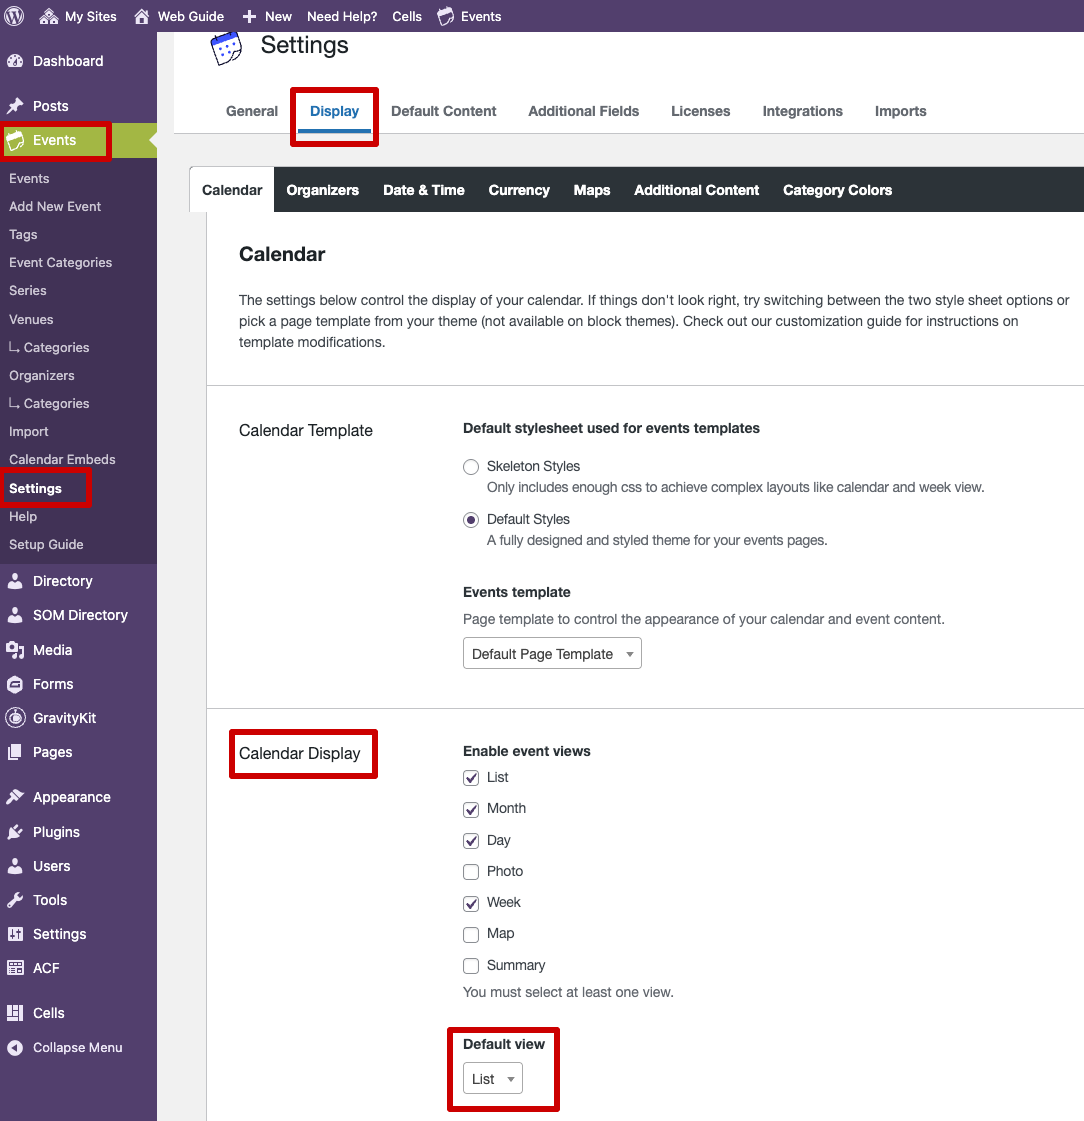Viewport: 1084px width, 1121px height.
Task: Open the ACF sidebar icon
Action: click(22, 968)
